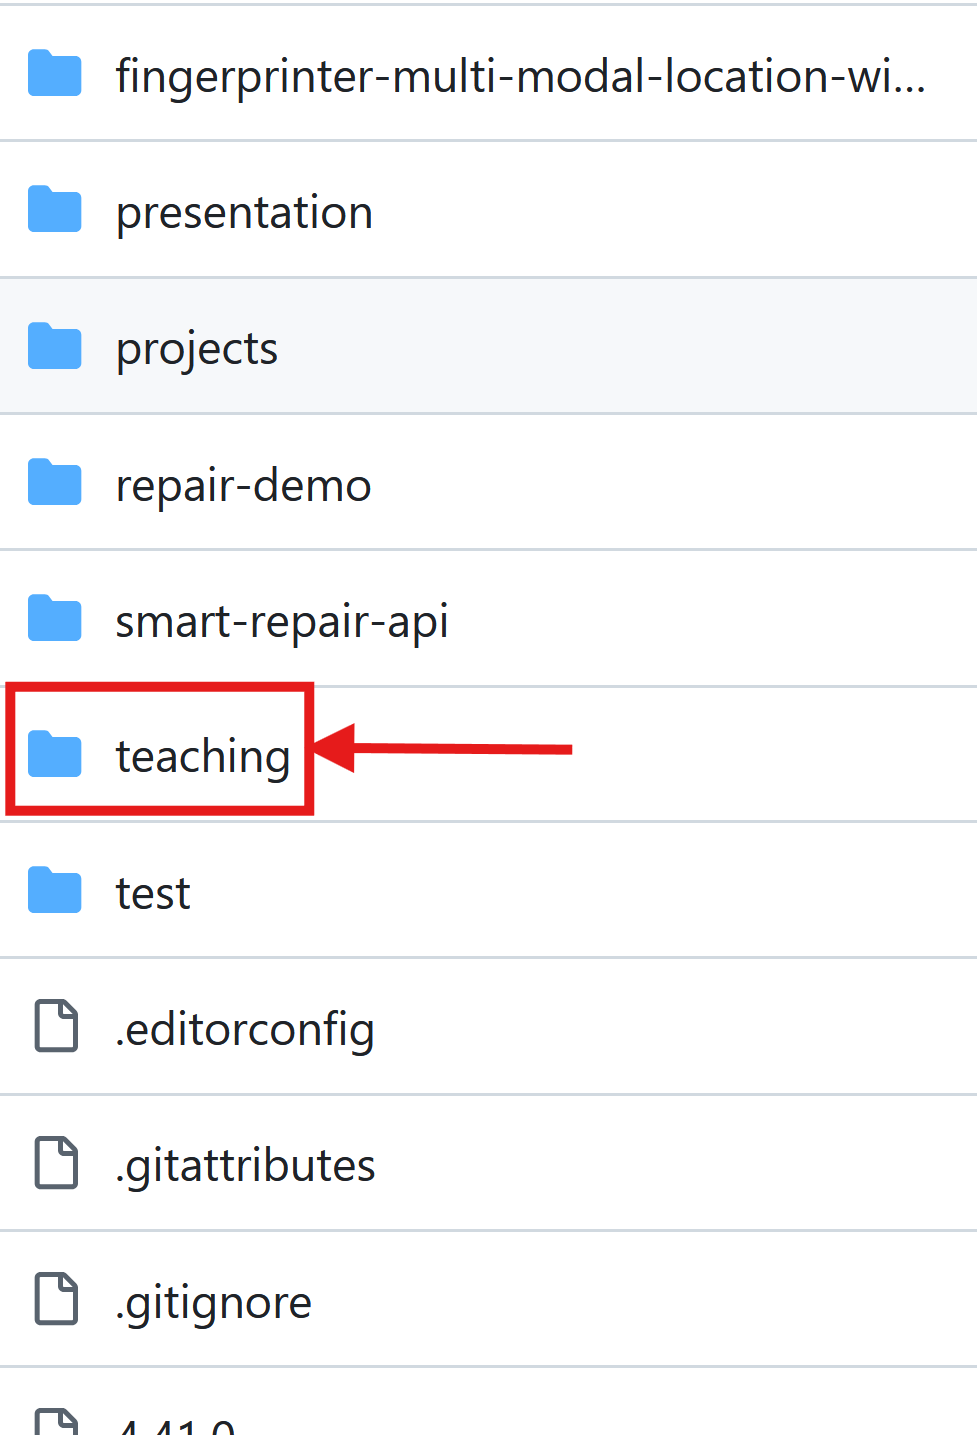
Task: Open the smart-repair-api folder
Action: point(282,619)
